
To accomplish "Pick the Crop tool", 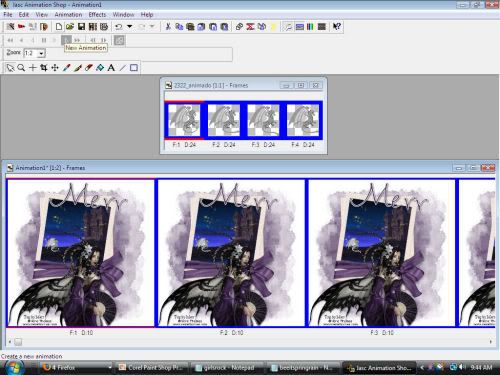I will pyautogui.click(x=44, y=68).
